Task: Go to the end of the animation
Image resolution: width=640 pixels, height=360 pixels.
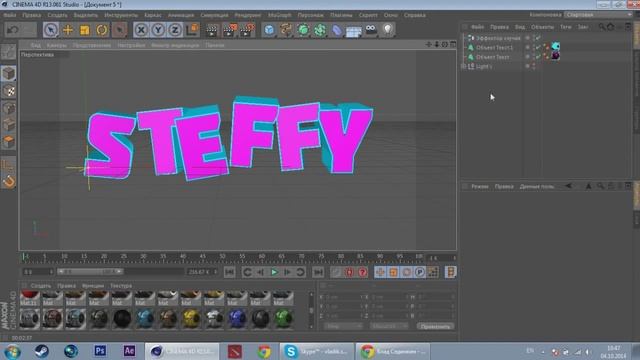Action: [318, 272]
